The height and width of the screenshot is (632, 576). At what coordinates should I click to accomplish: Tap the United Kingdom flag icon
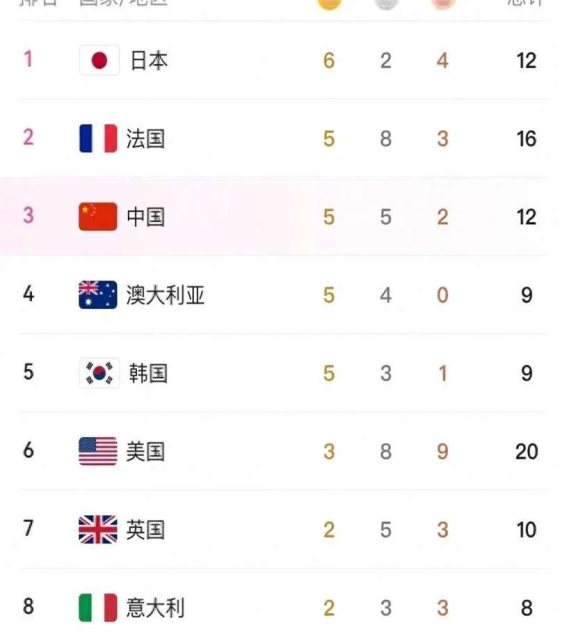coord(98,529)
